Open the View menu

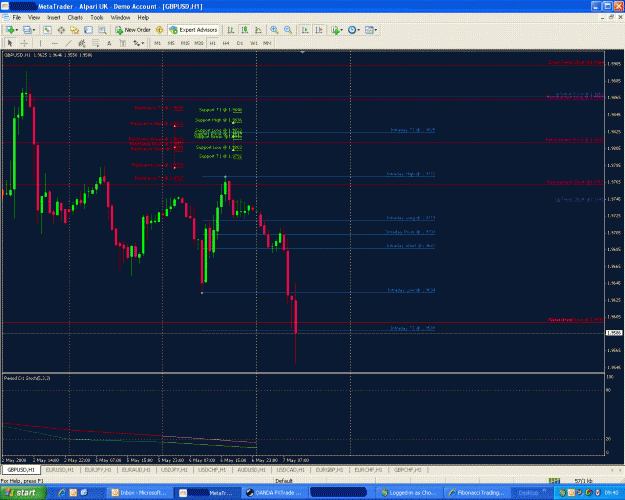point(33,18)
